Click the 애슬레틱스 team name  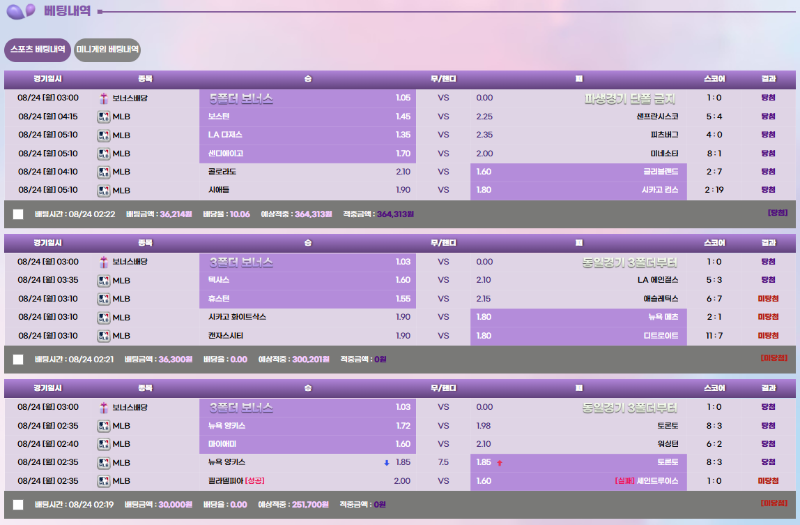pyautogui.click(x=661, y=299)
